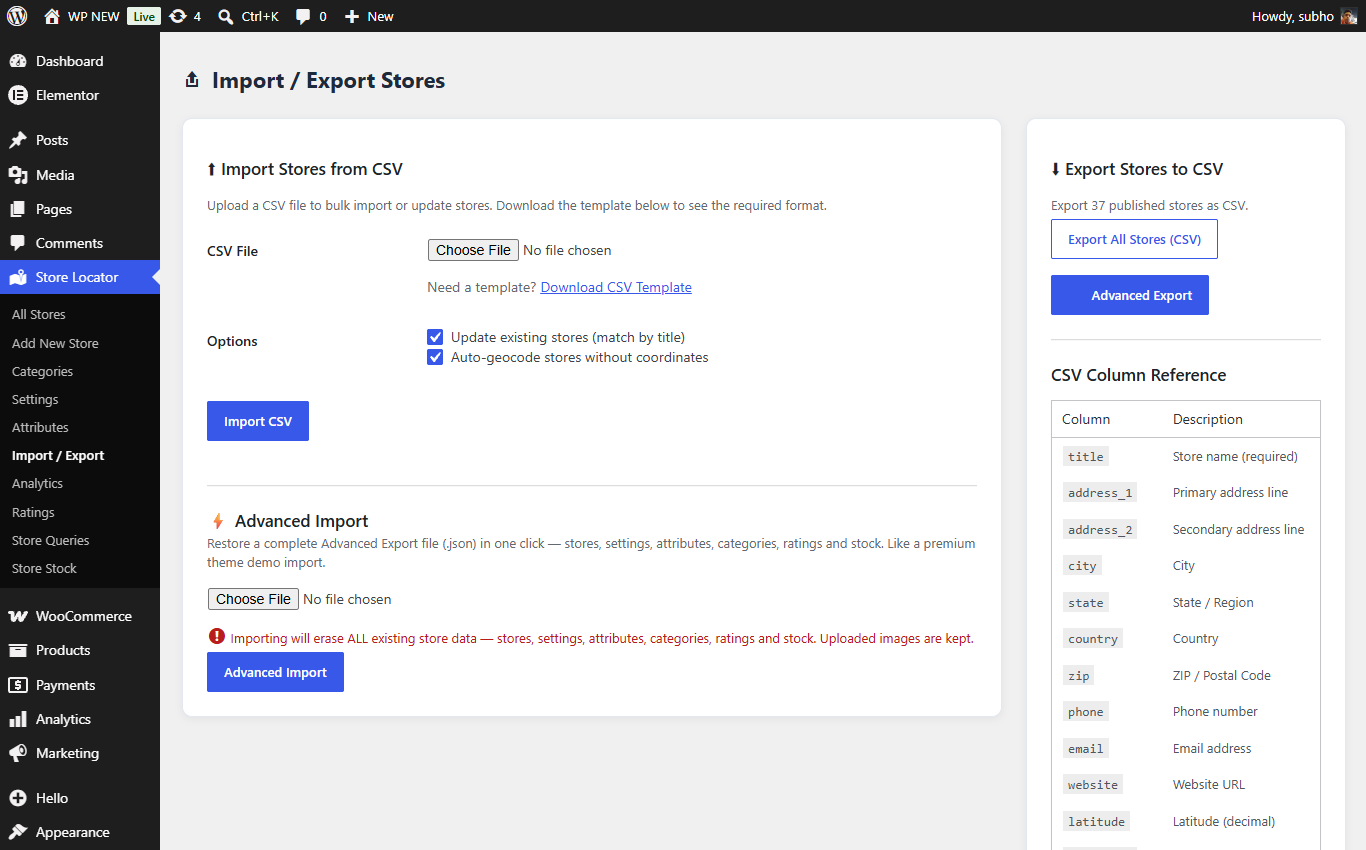The image size is (1366, 850).
Task: Open Store Locator Settings submenu
Action: (35, 399)
